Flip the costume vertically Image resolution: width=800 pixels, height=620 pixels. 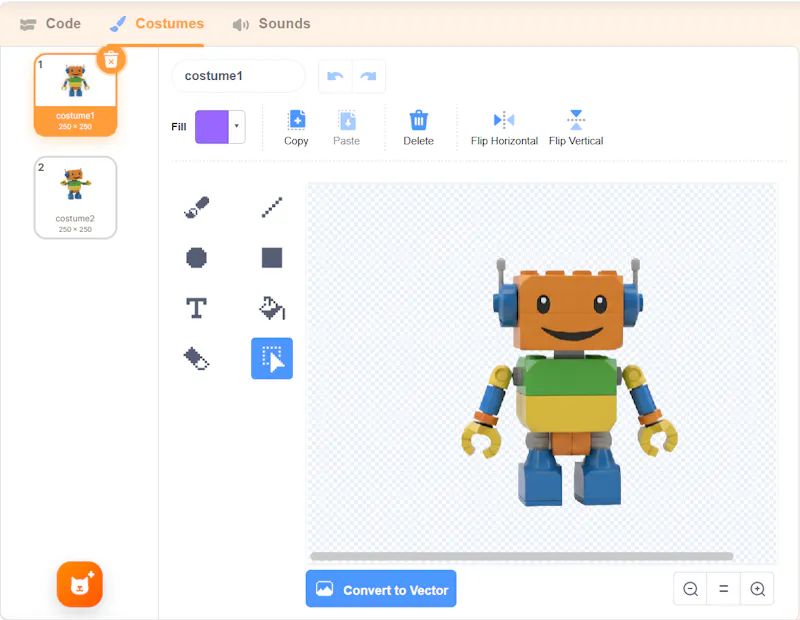tap(576, 128)
